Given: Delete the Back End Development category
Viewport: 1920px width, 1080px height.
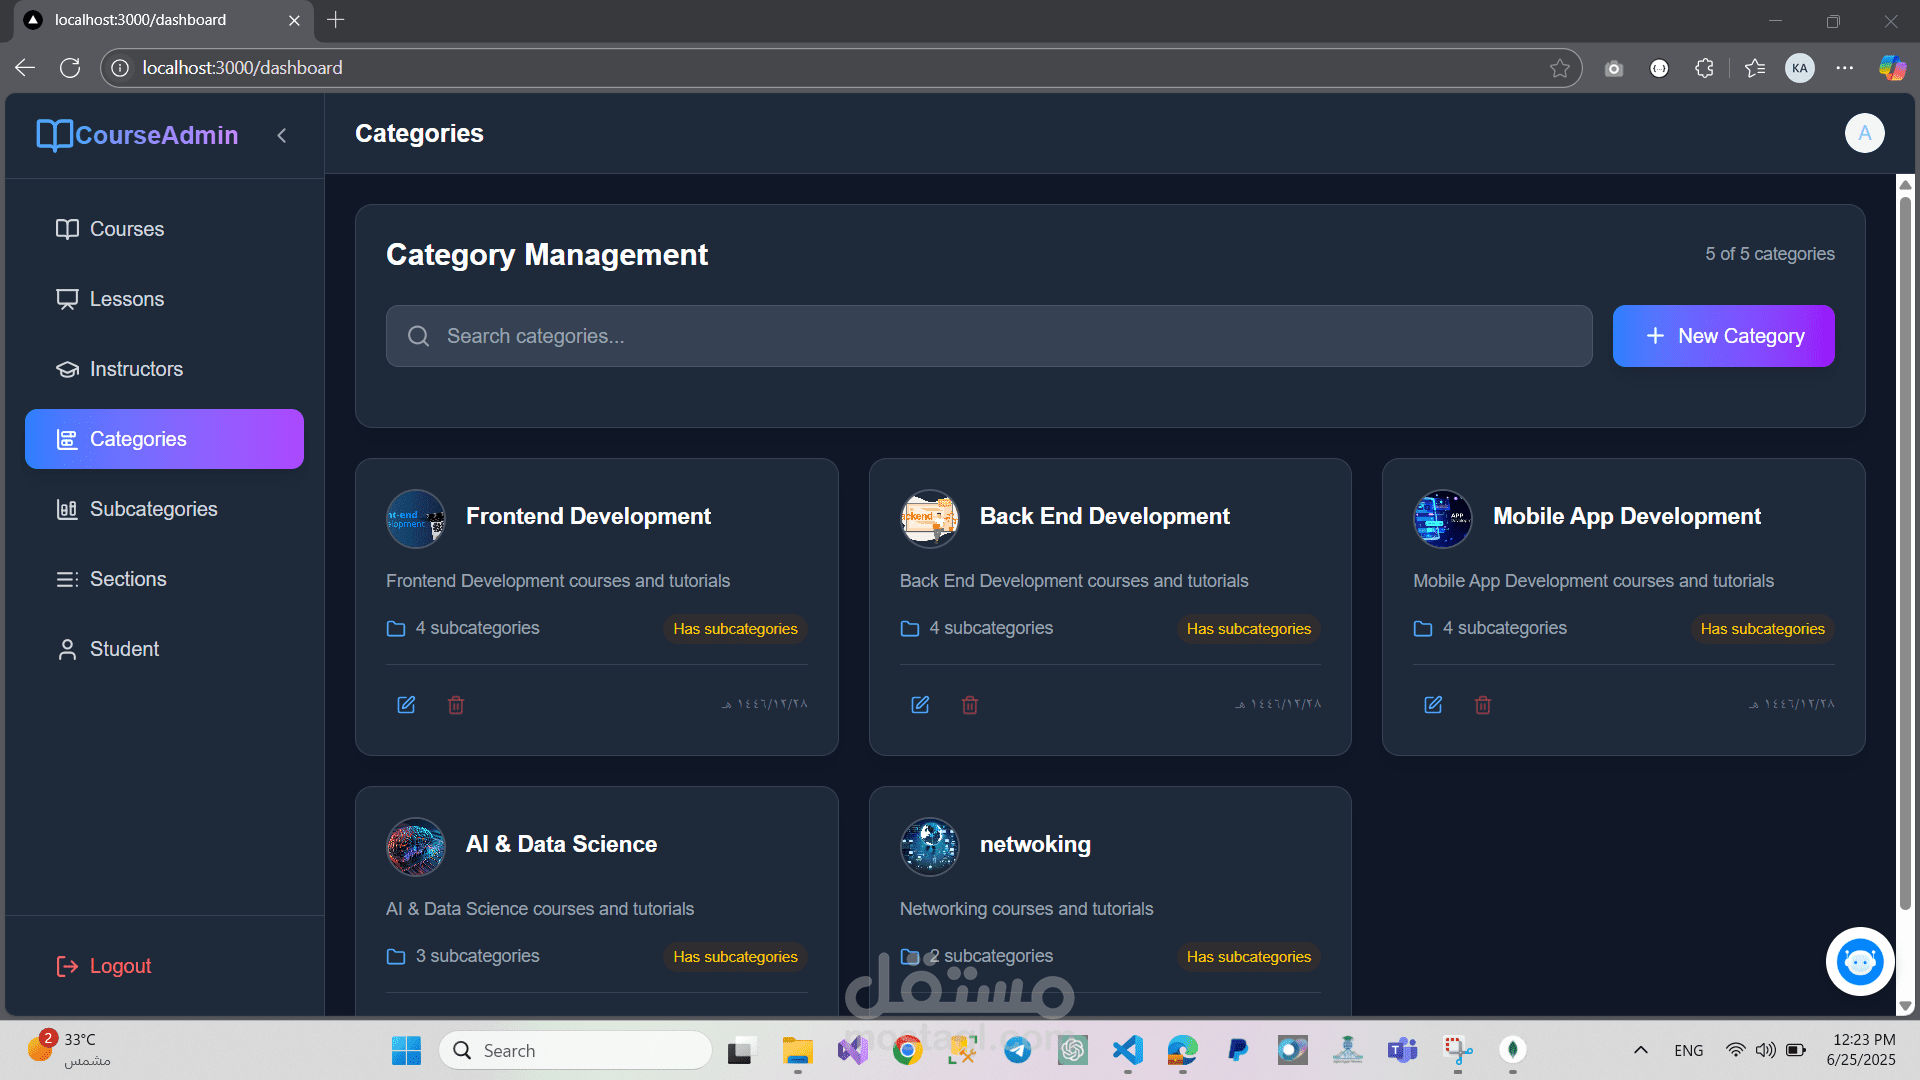Looking at the screenshot, I should [969, 705].
